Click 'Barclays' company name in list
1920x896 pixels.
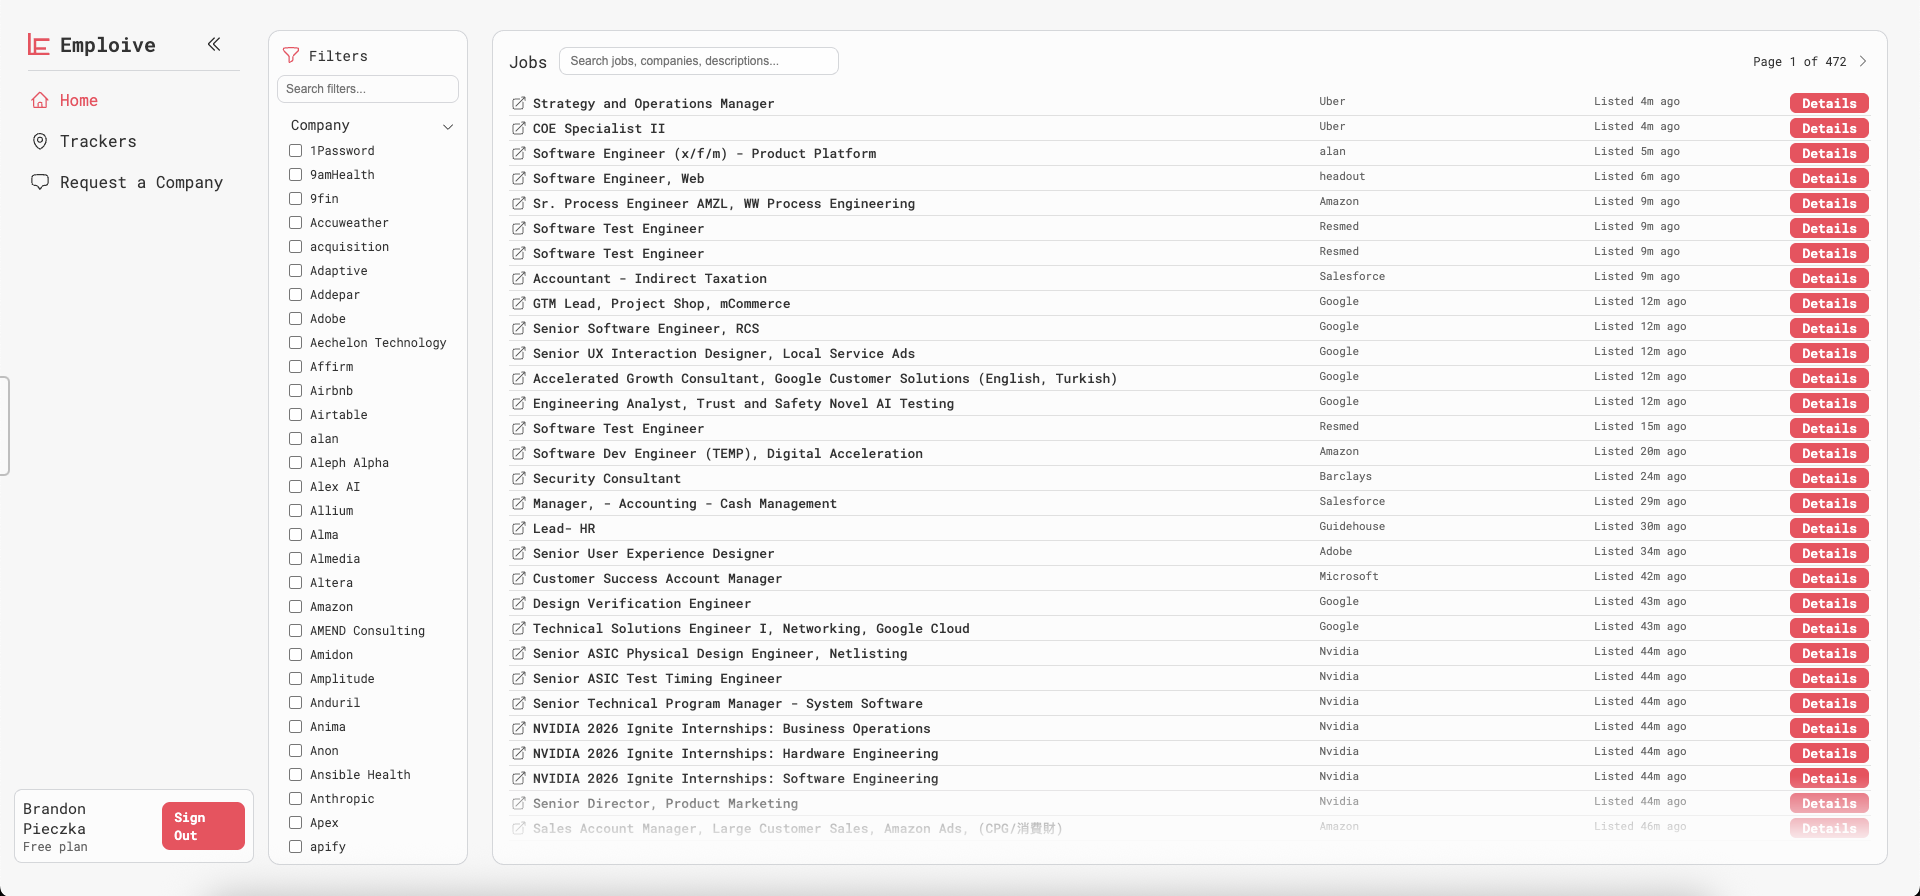[1345, 476]
